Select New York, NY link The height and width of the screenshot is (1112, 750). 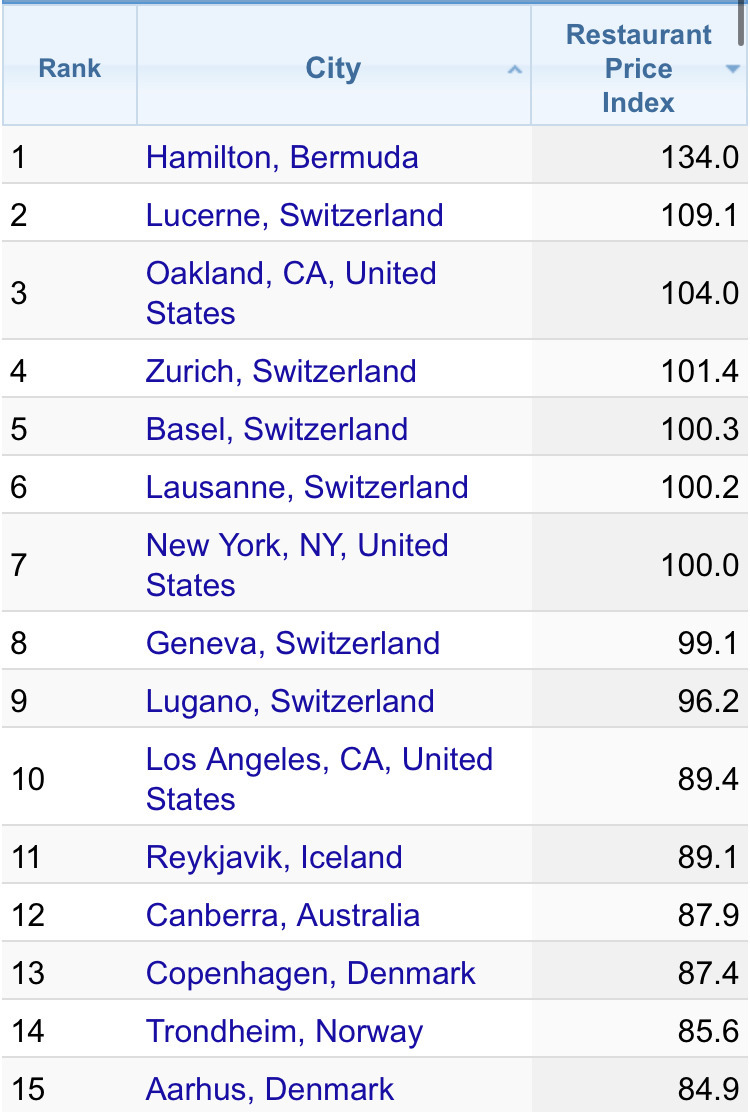pos(297,565)
